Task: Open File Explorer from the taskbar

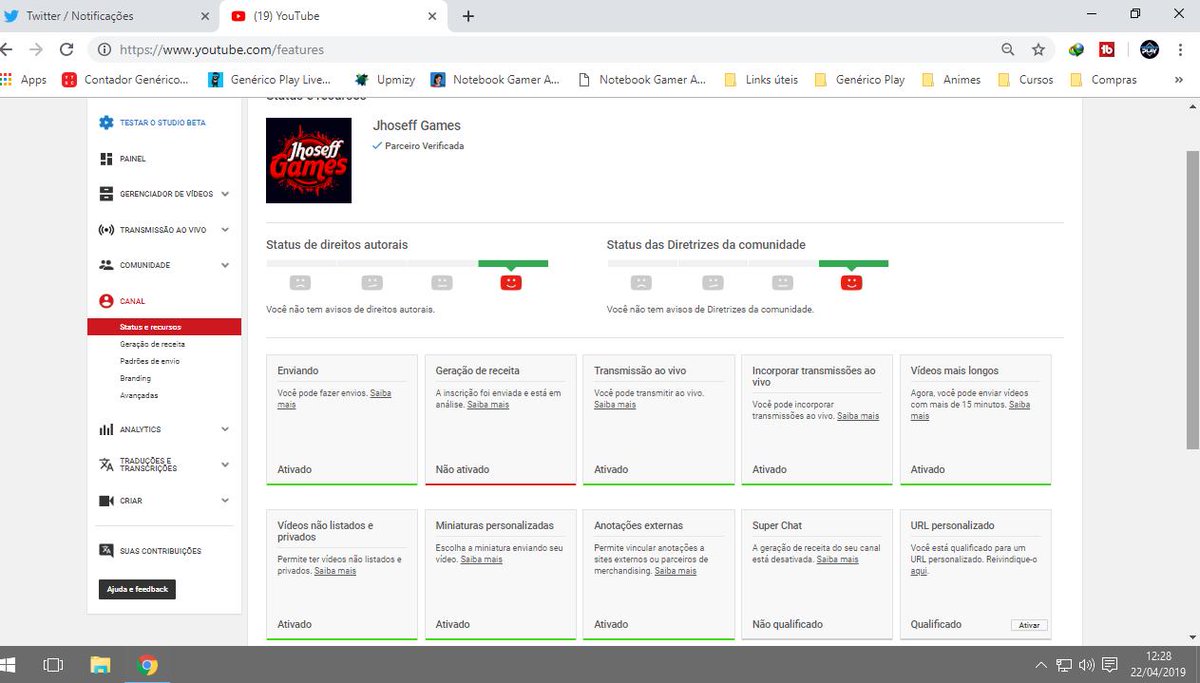Action: tap(100, 665)
